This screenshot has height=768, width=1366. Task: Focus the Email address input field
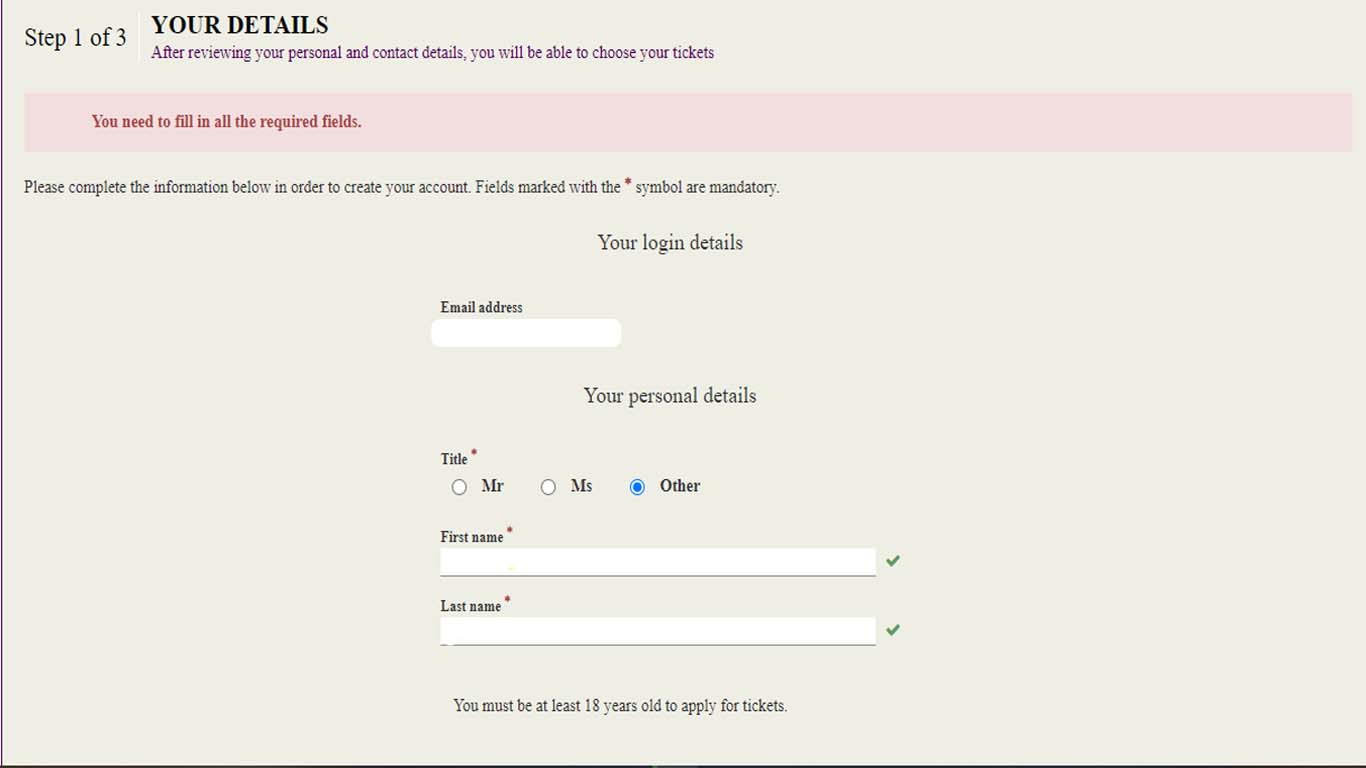[526, 334]
